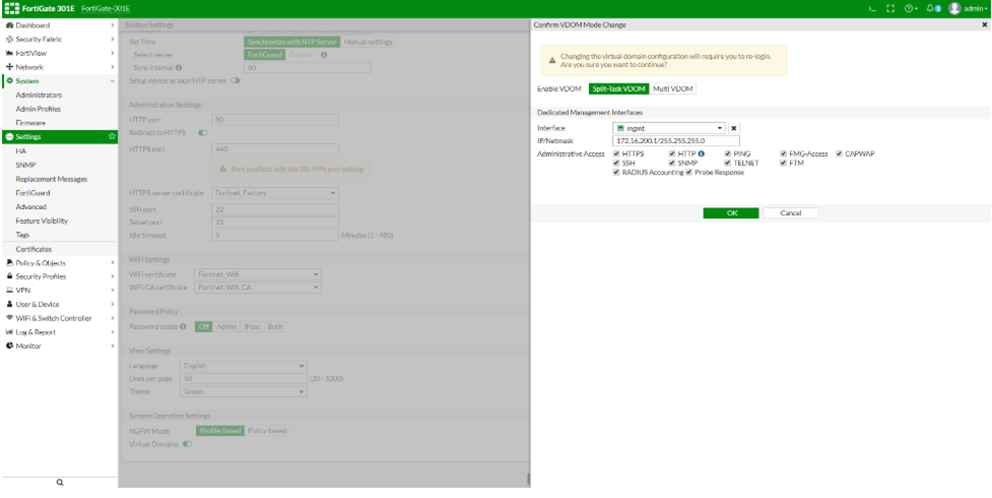This screenshot has width=992, height=498.
Task: Expand the Policy & Objects chevron
Action: pos(113,263)
